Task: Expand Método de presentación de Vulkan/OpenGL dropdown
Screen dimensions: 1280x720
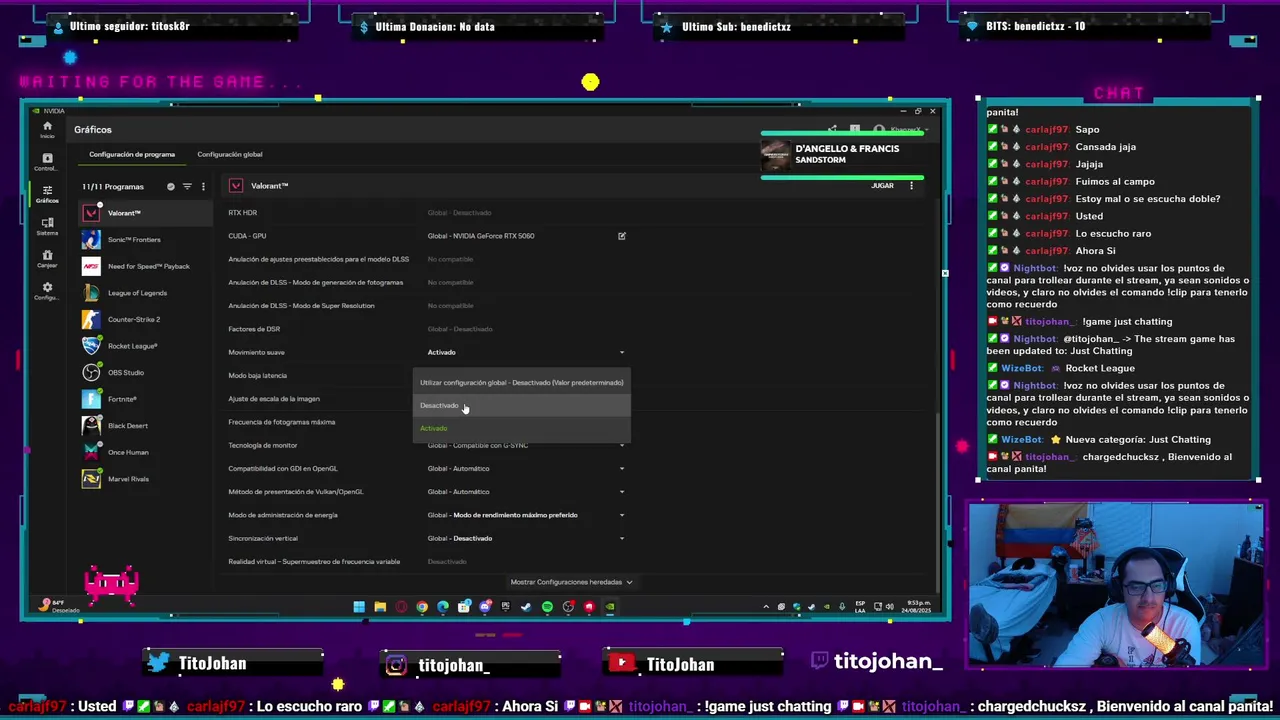Action: tap(621, 492)
